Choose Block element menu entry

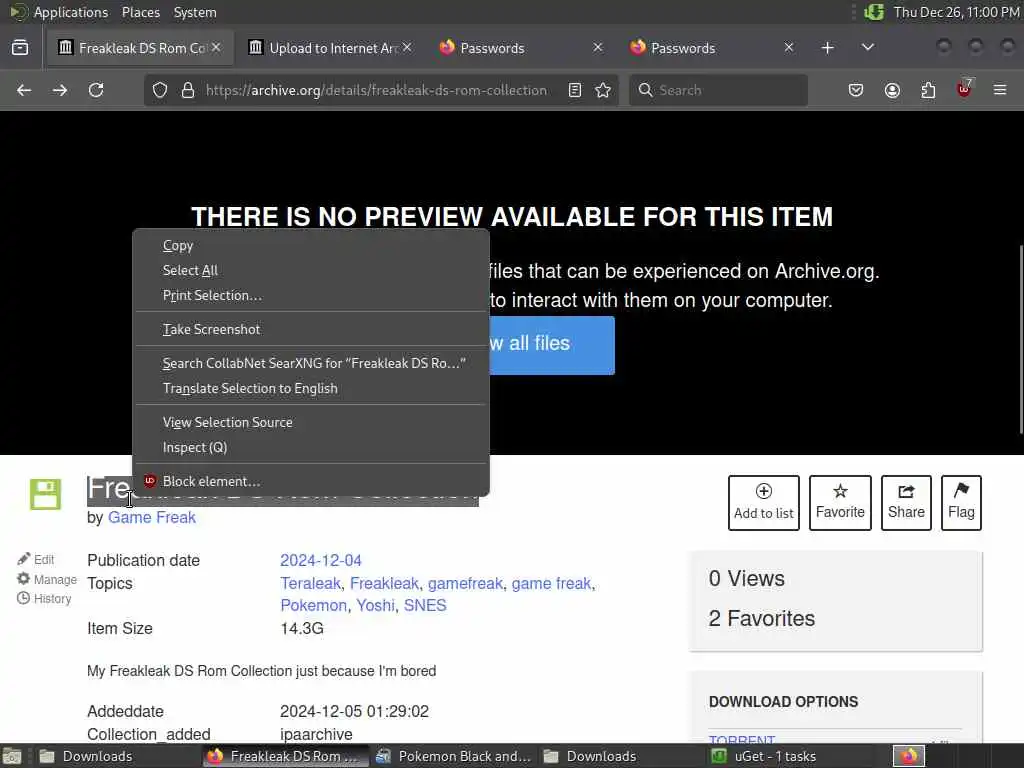(311, 481)
